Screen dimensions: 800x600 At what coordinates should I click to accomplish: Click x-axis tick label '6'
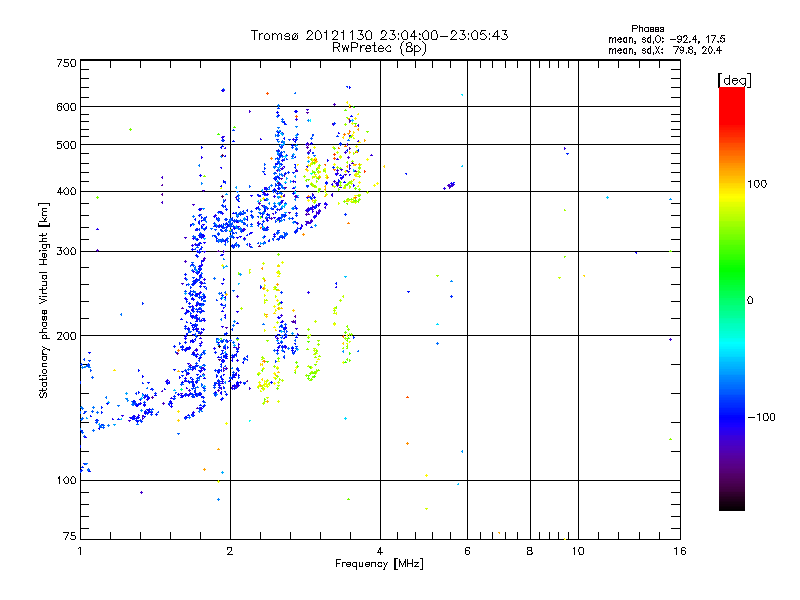(467, 551)
